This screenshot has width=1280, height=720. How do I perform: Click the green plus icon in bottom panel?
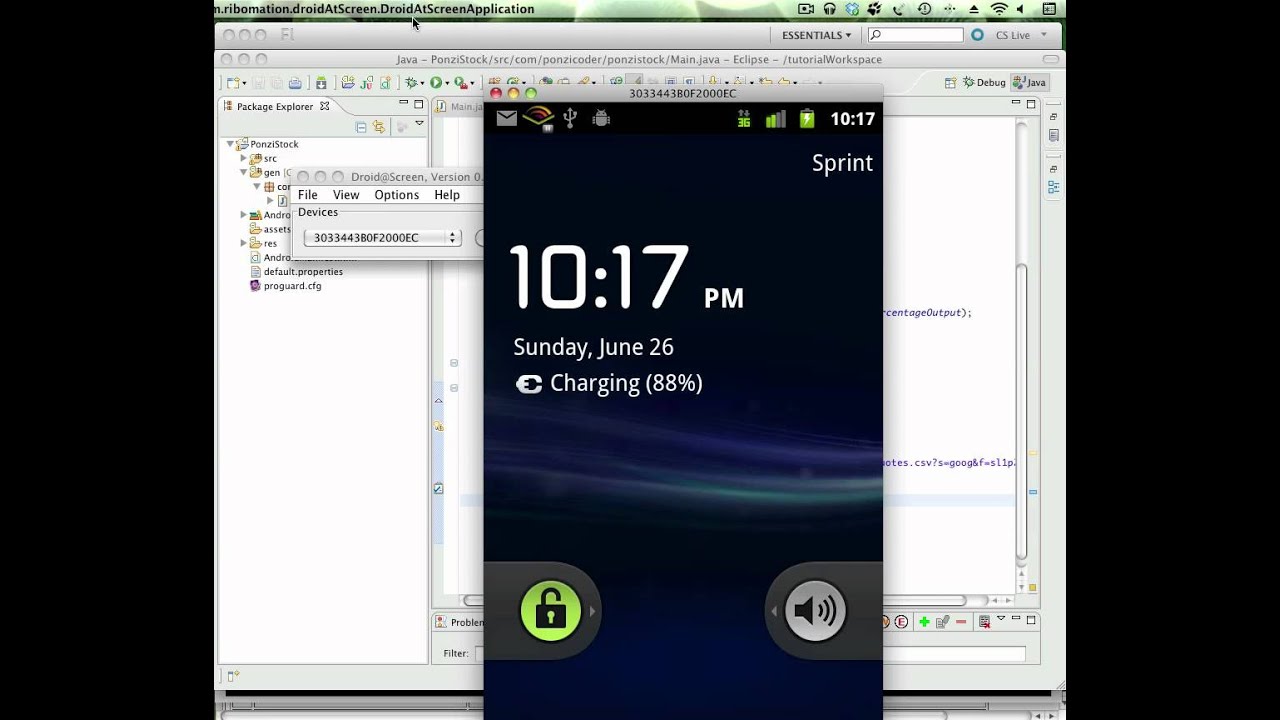[924, 622]
